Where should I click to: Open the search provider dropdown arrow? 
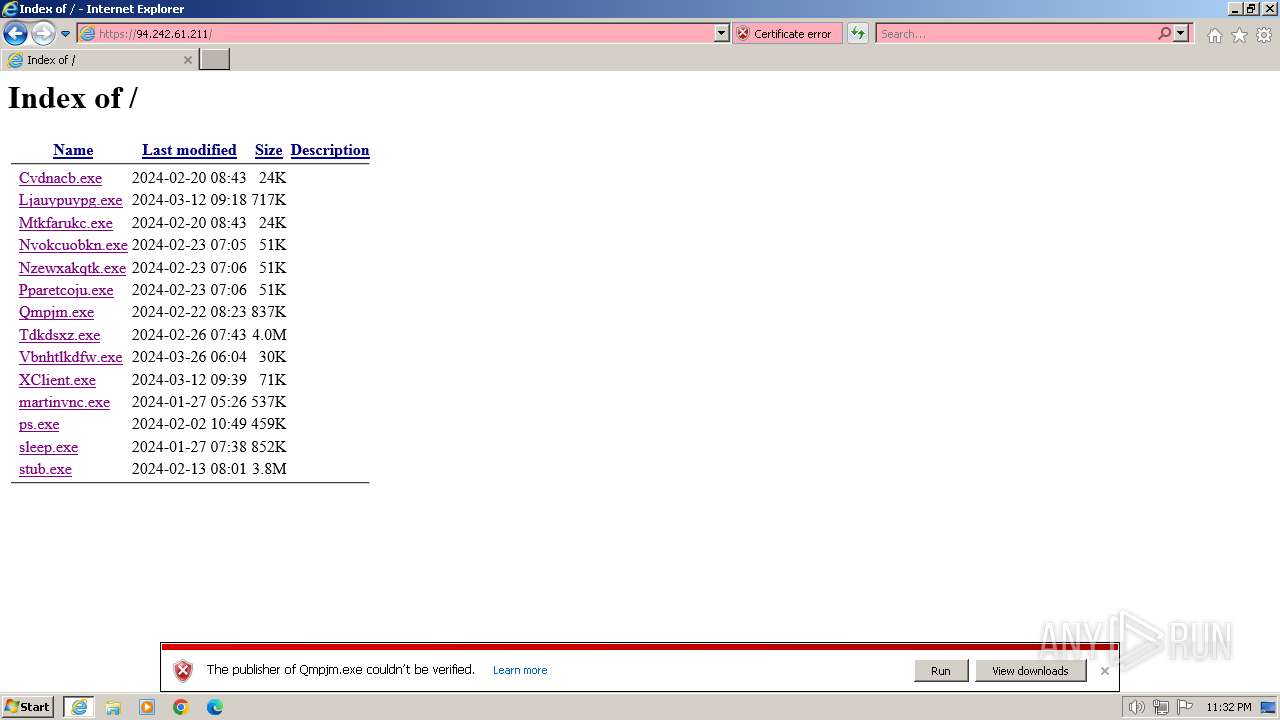pos(1181,33)
